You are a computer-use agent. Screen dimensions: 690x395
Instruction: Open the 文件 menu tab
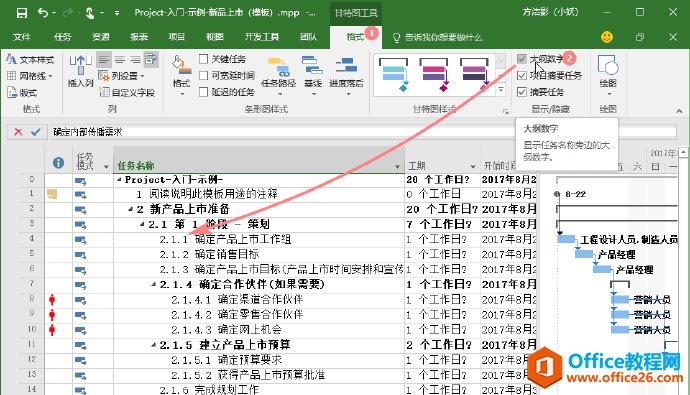tap(21, 37)
